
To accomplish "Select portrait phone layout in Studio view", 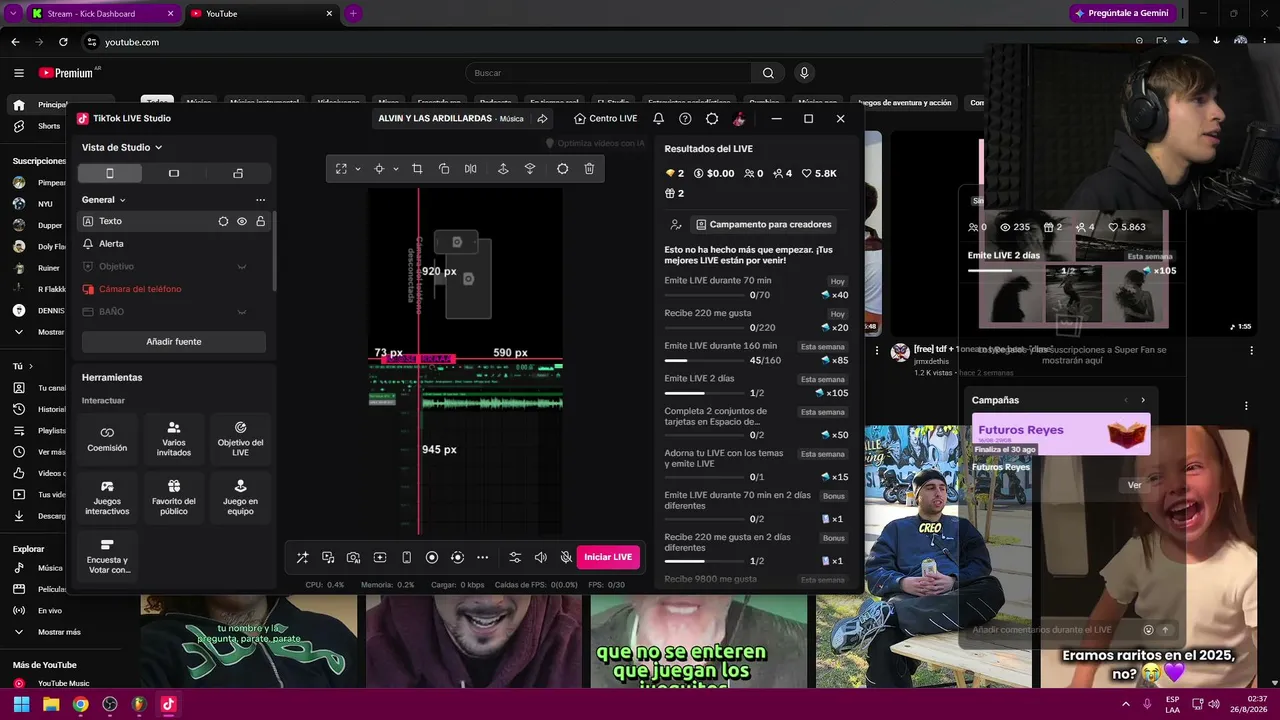I will [x=110, y=173].
